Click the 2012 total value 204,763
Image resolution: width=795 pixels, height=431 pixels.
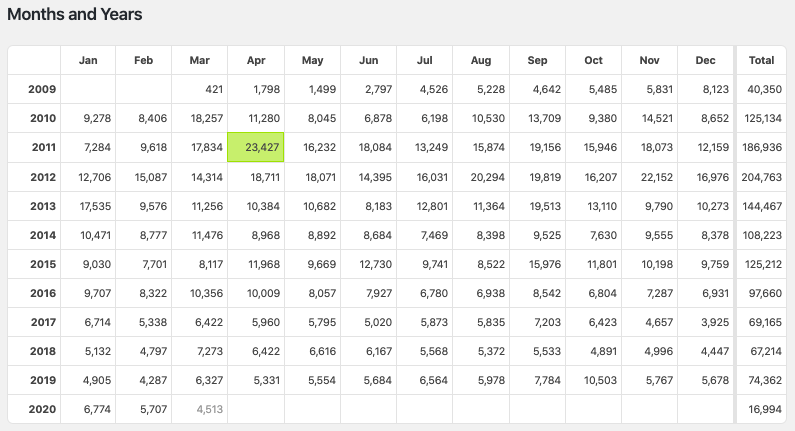pyautogui.click(x=762, y=176)
